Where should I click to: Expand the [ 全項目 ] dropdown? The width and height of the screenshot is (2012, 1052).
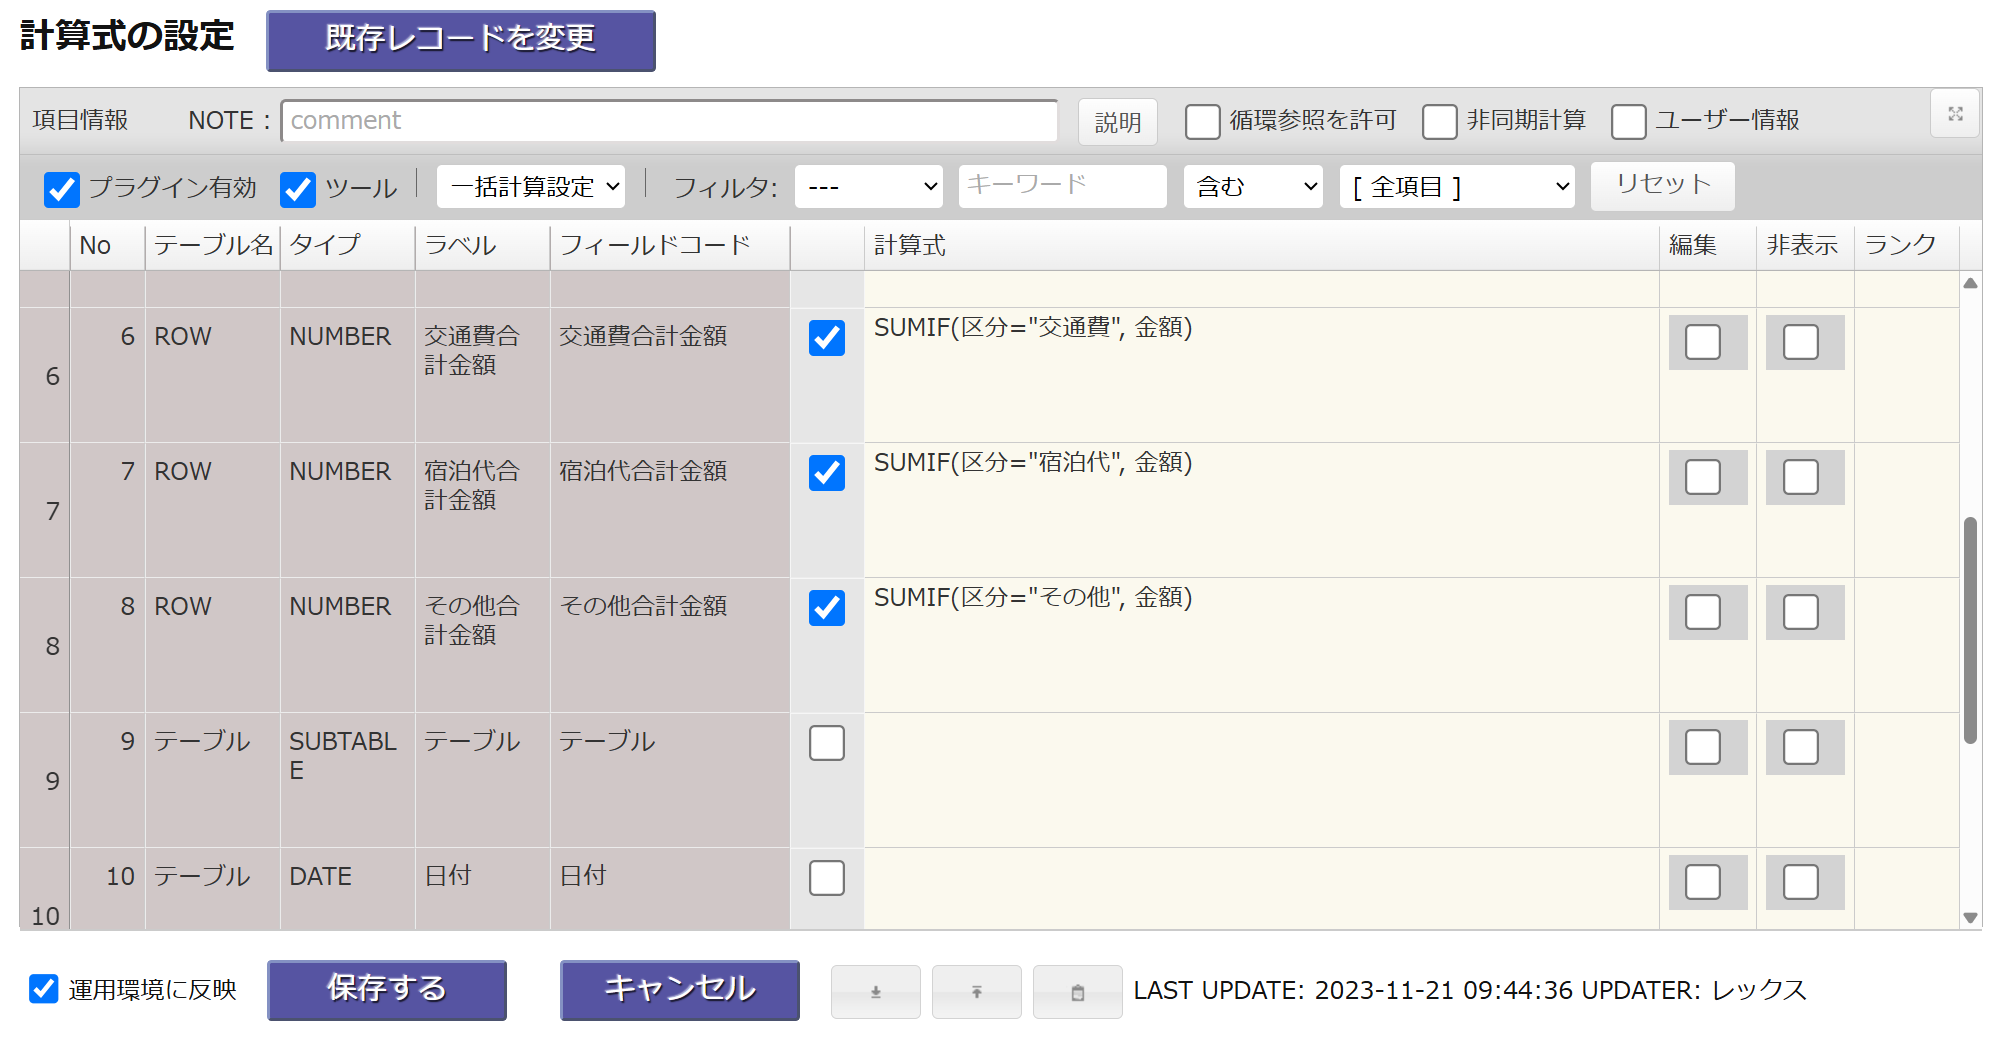1457,187
